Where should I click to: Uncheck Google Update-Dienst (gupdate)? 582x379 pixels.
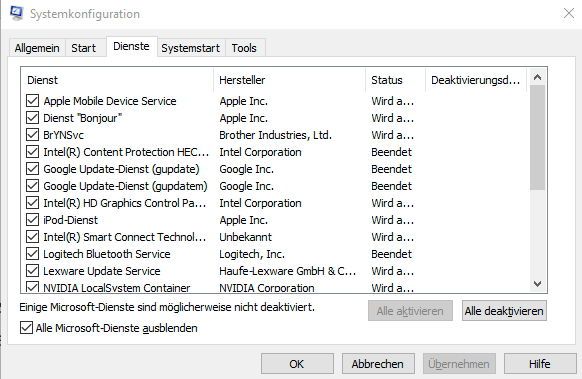[32, 169]
